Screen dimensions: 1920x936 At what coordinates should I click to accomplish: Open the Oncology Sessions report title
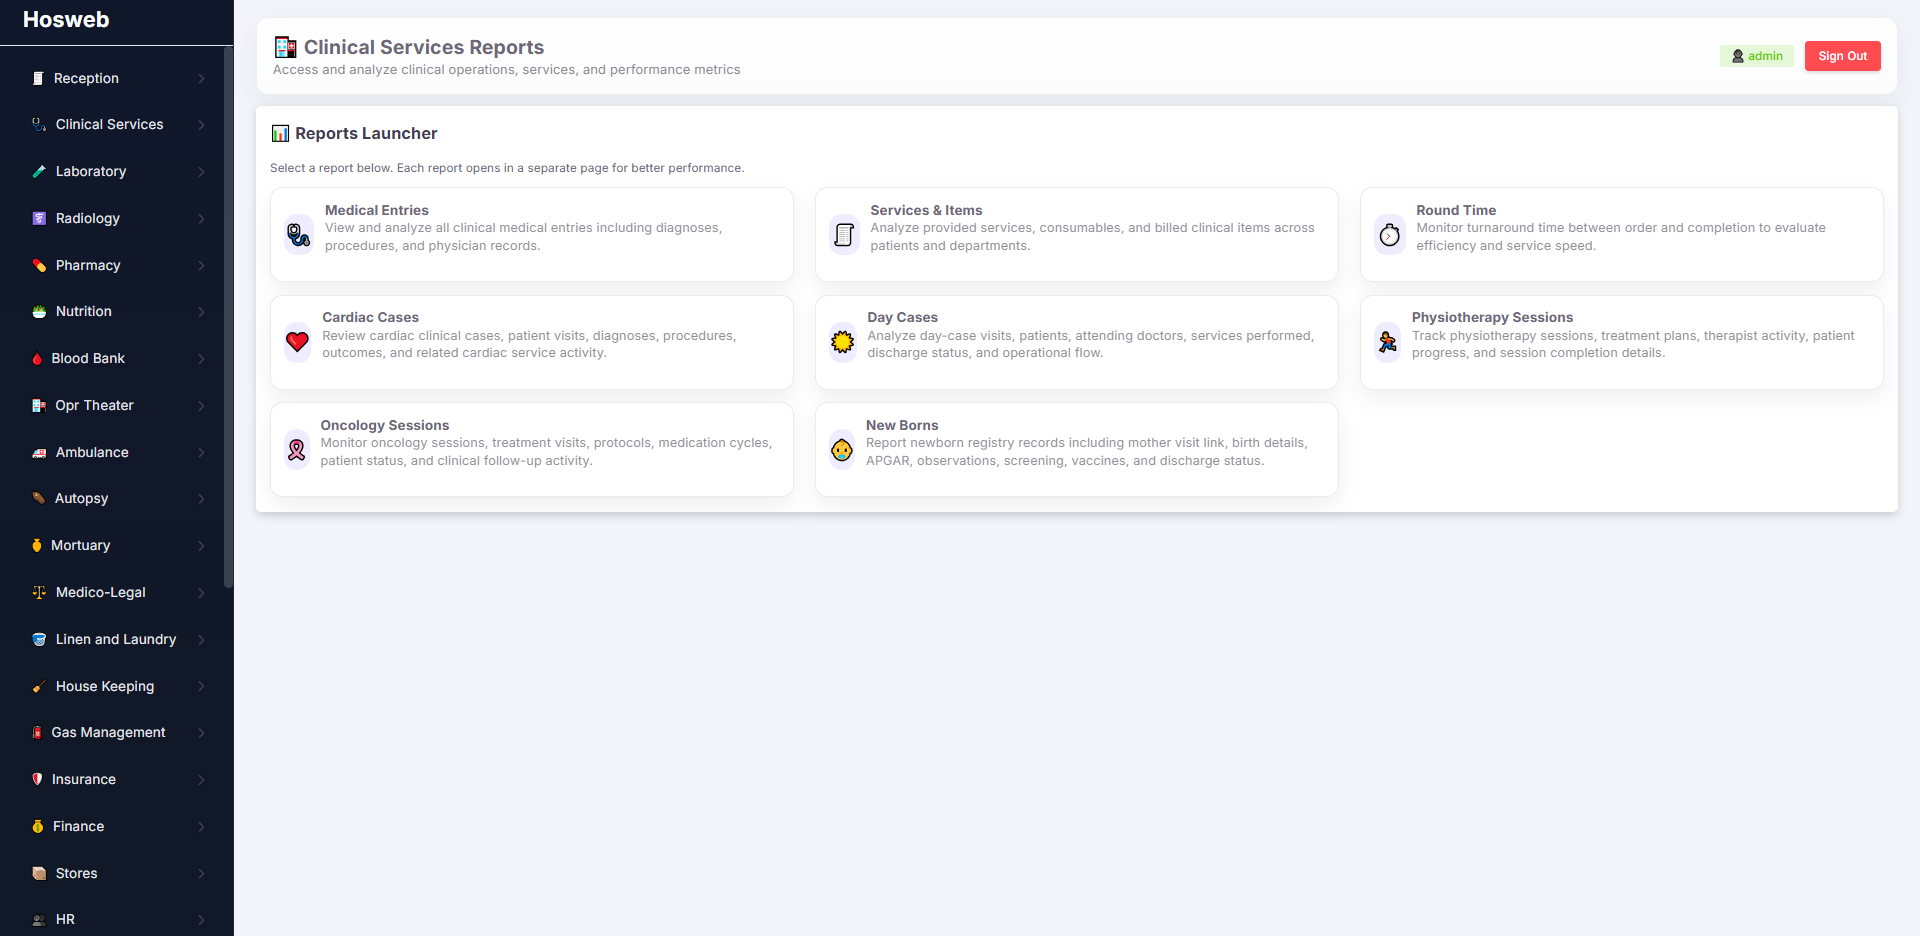pos(385,425)
